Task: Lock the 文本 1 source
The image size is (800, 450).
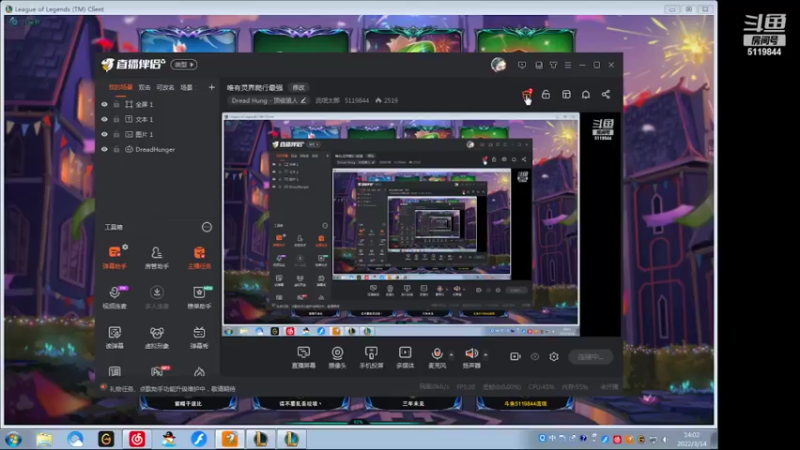Action: [116, 119]
